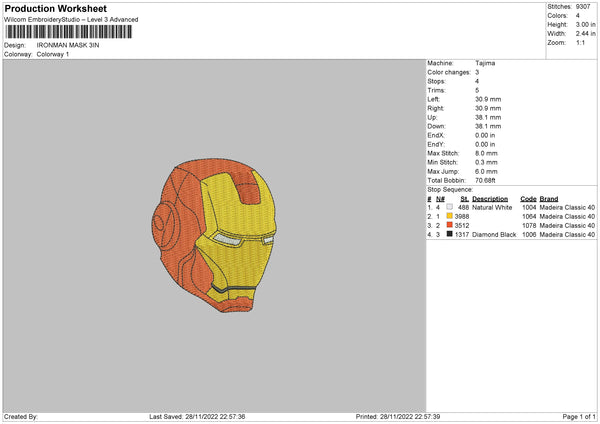This screenshot has width=600, height=424.
Task: Click the 'Stop Sequence:' heading
Action: point(450,190)
